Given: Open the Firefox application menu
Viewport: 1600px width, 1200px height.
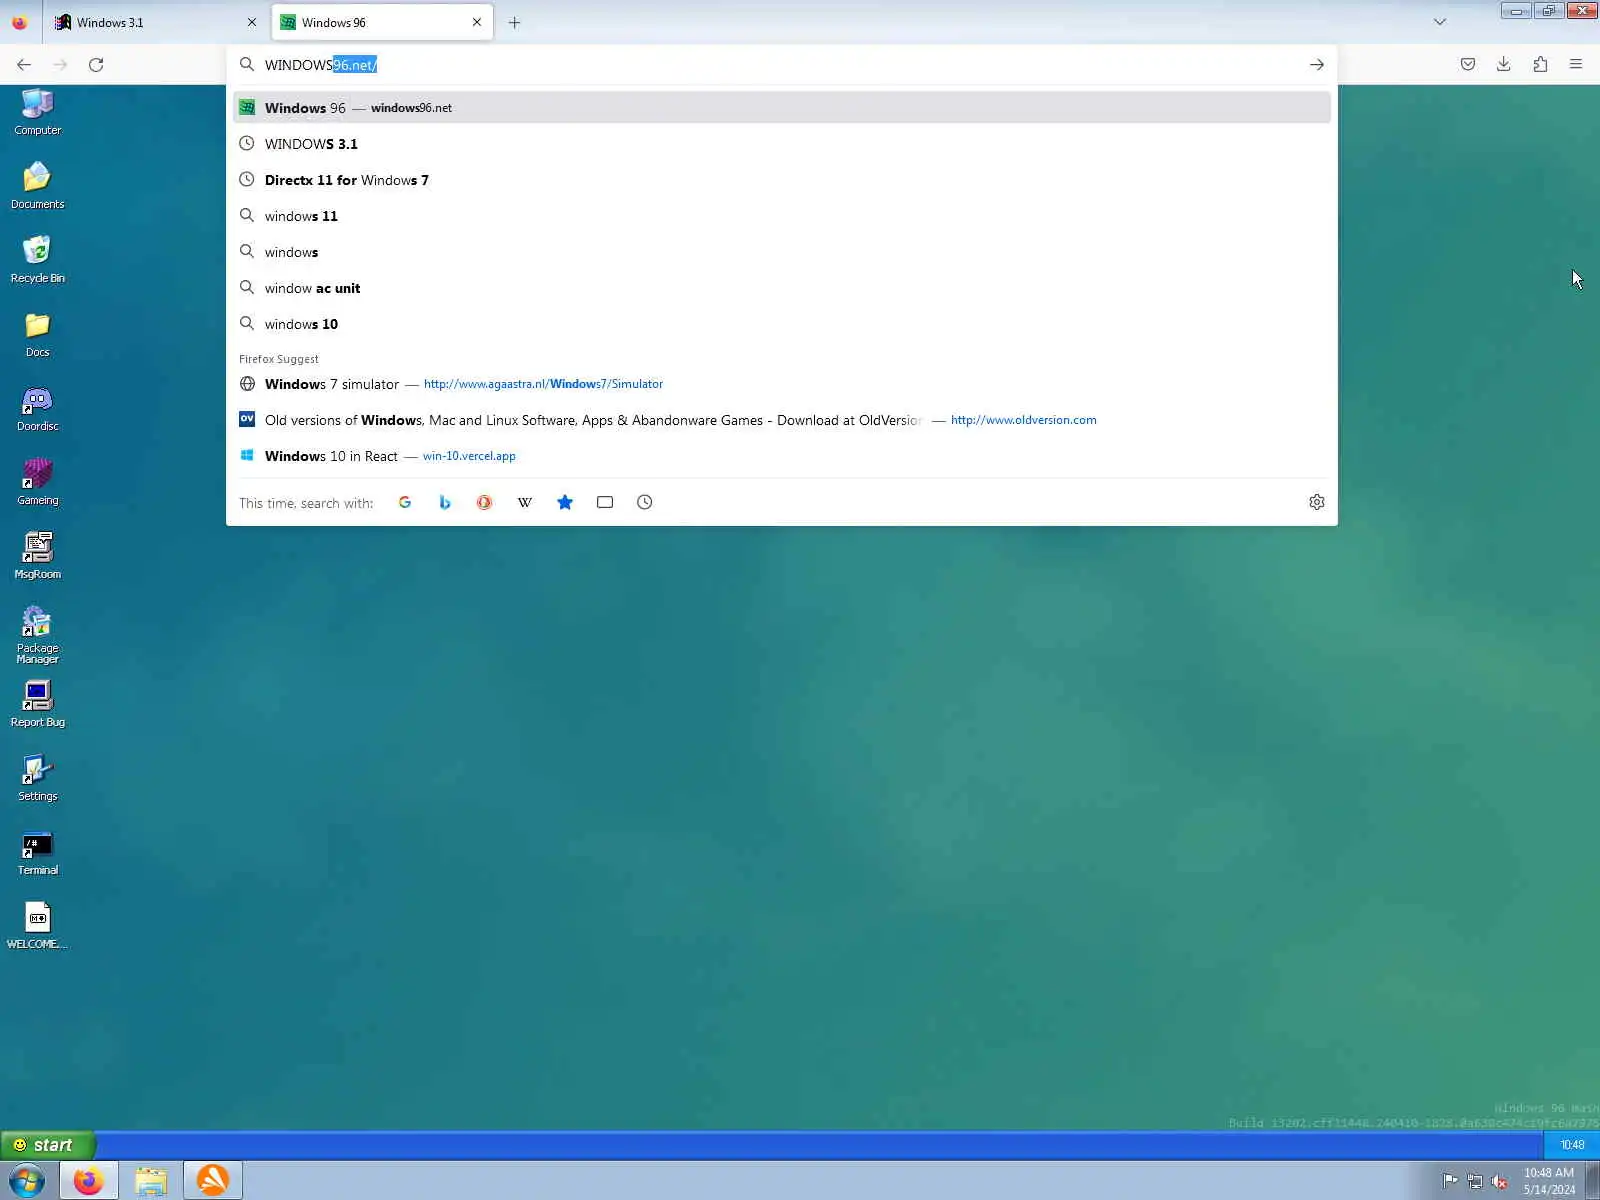Looking at the screenshot, I should tap(1576, 64).
